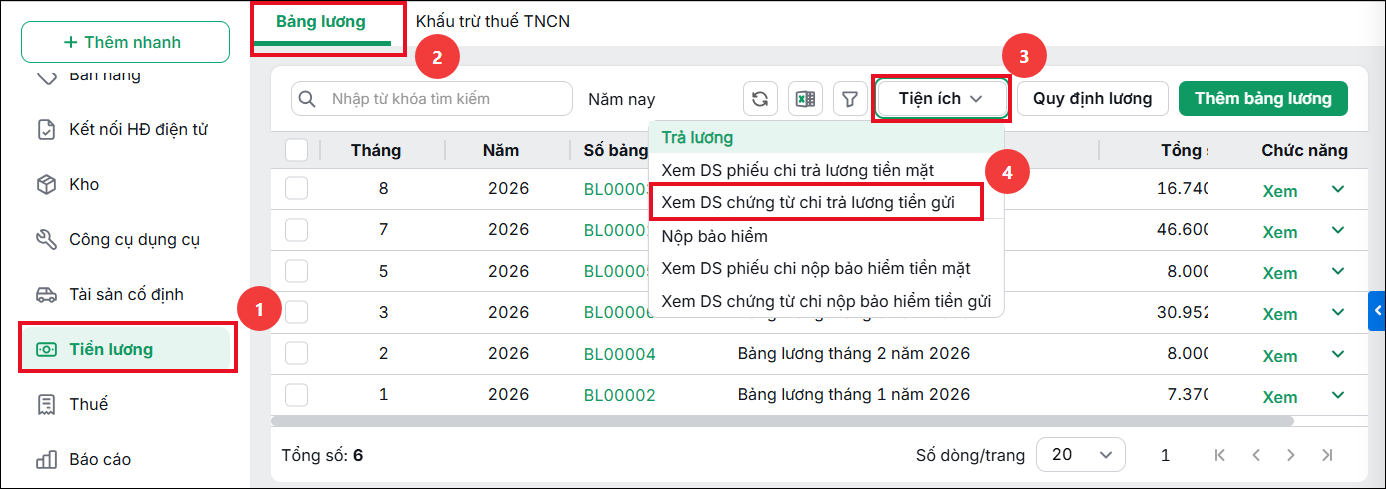This screenshot has width=1386, height=489.
Task: Open Thuế icon in sidebar
Action: tap(46, 405)
